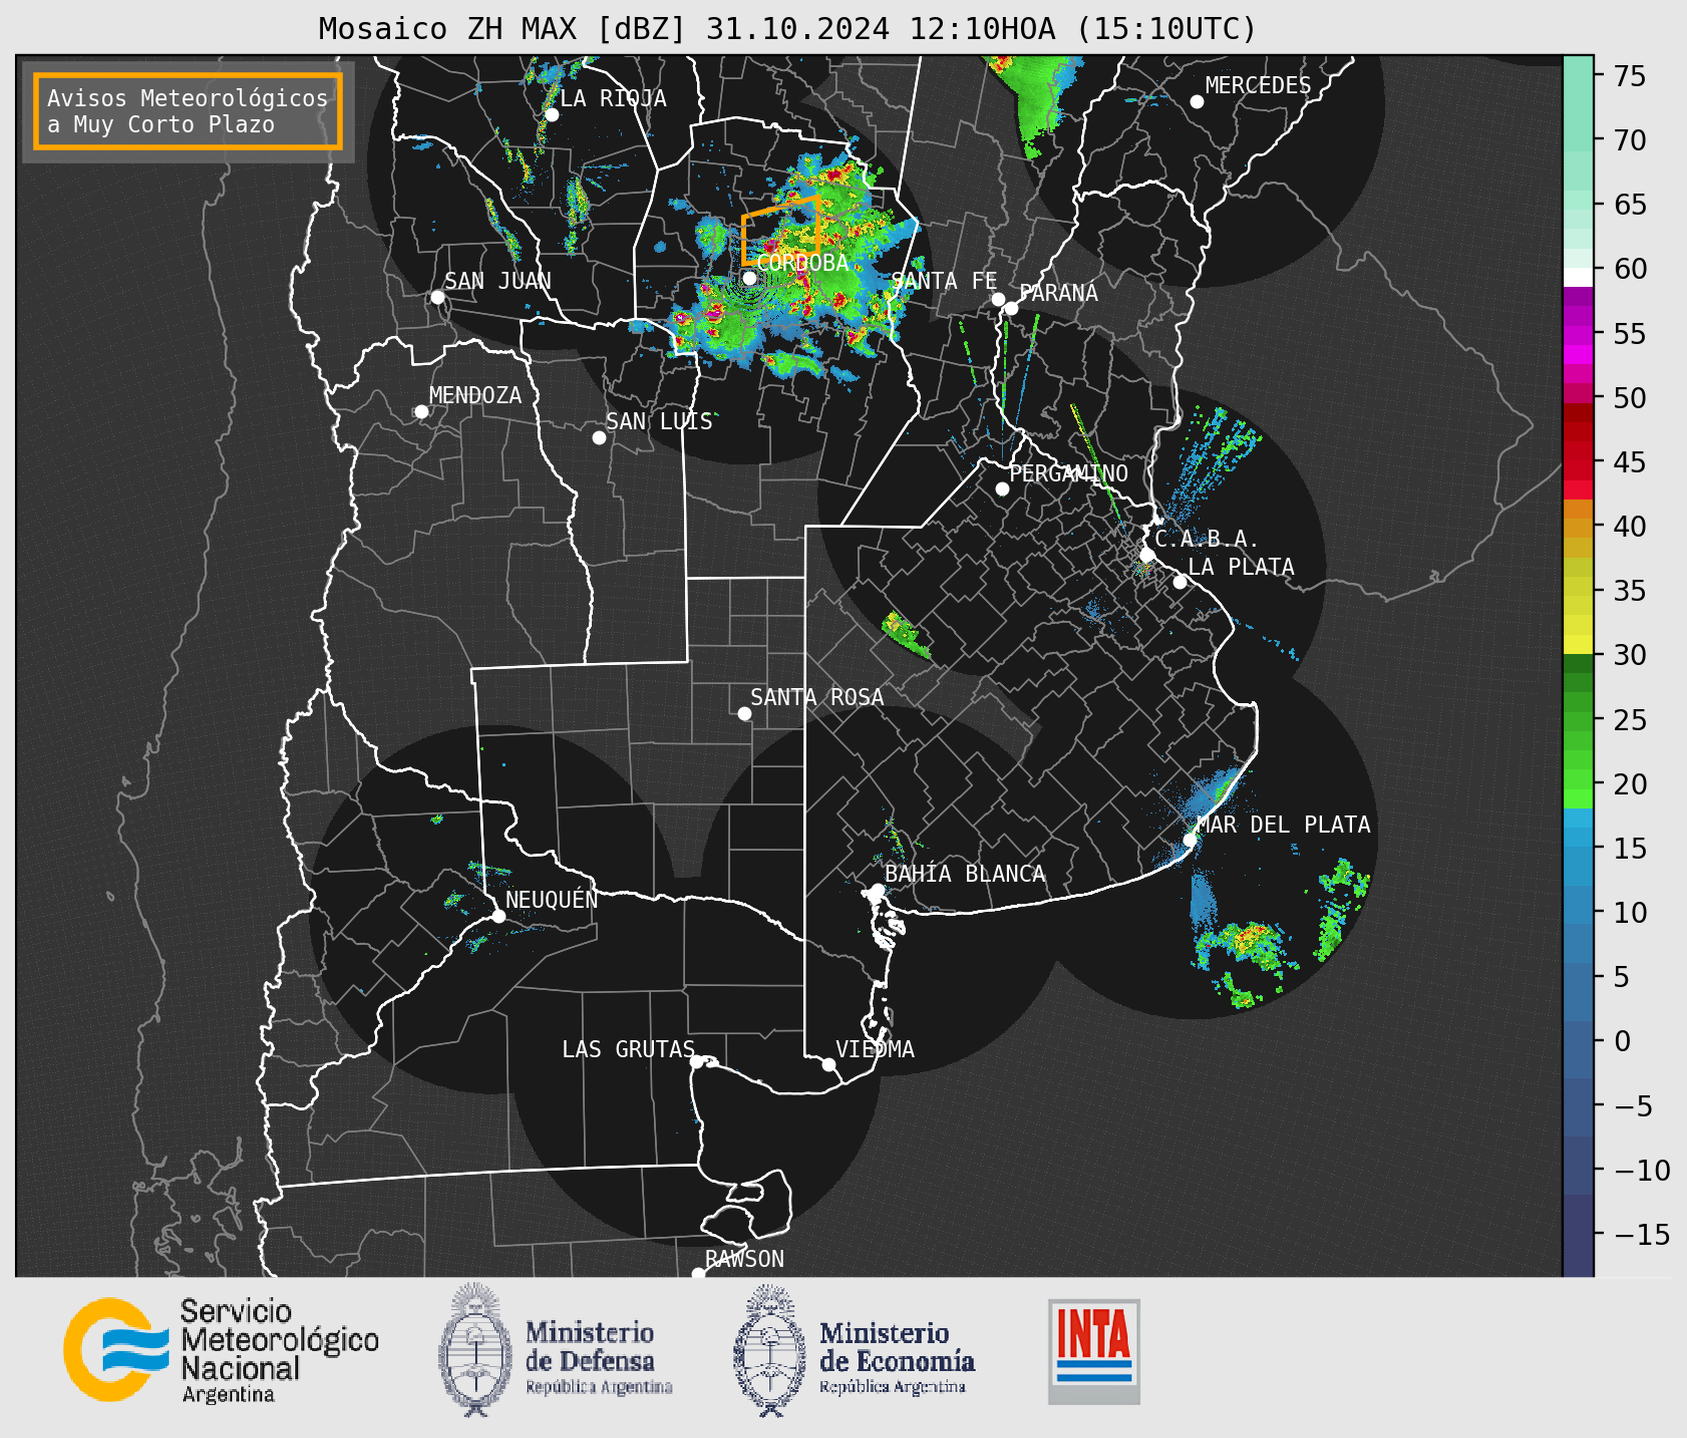
Task: Click the orange warning polygon near Córdoba
Action: coord(780,230)
